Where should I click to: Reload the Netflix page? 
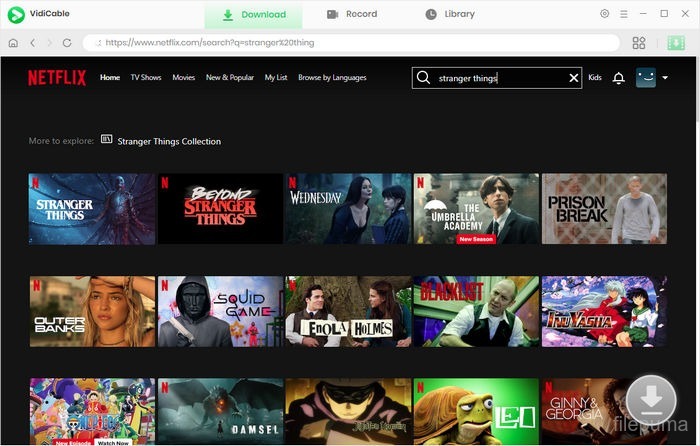point(67,43)
